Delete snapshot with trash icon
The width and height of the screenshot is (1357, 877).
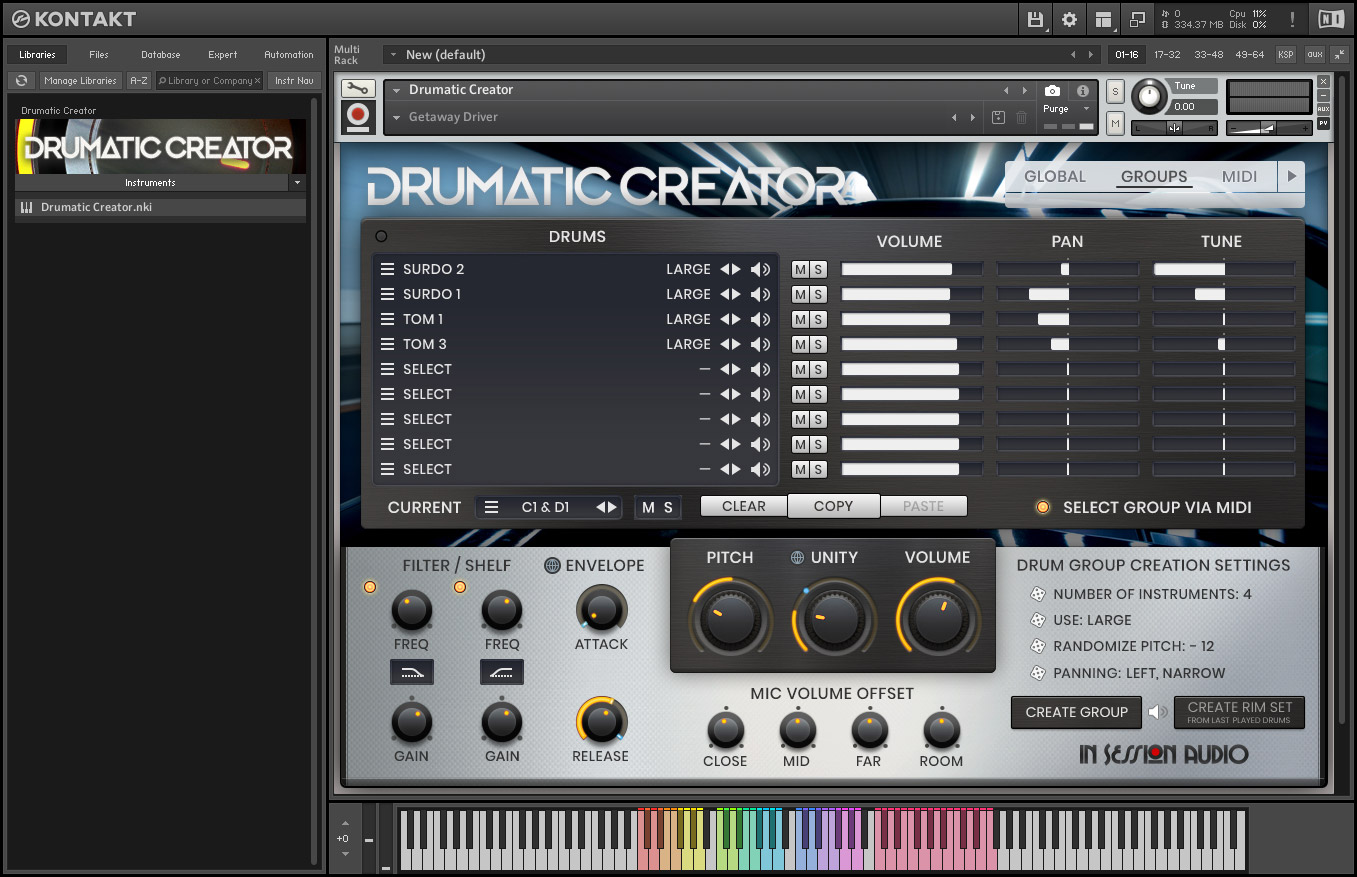[x=1021, y=117]
